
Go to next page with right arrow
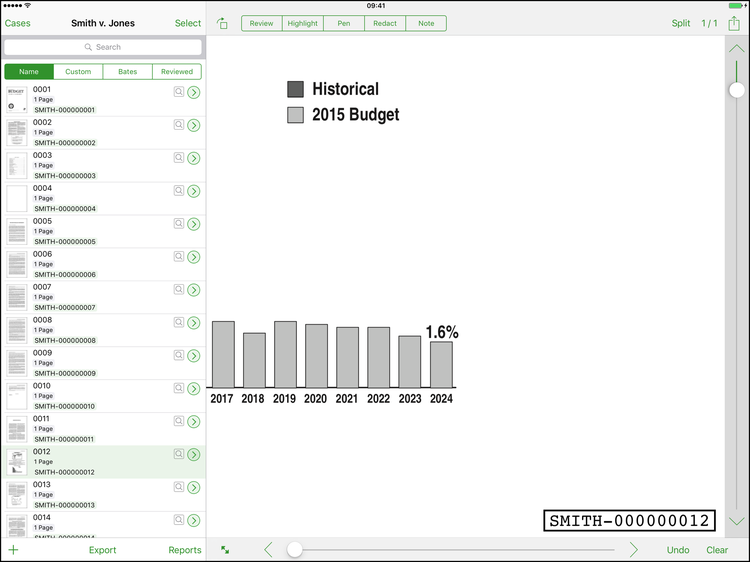tap(633, 550)
